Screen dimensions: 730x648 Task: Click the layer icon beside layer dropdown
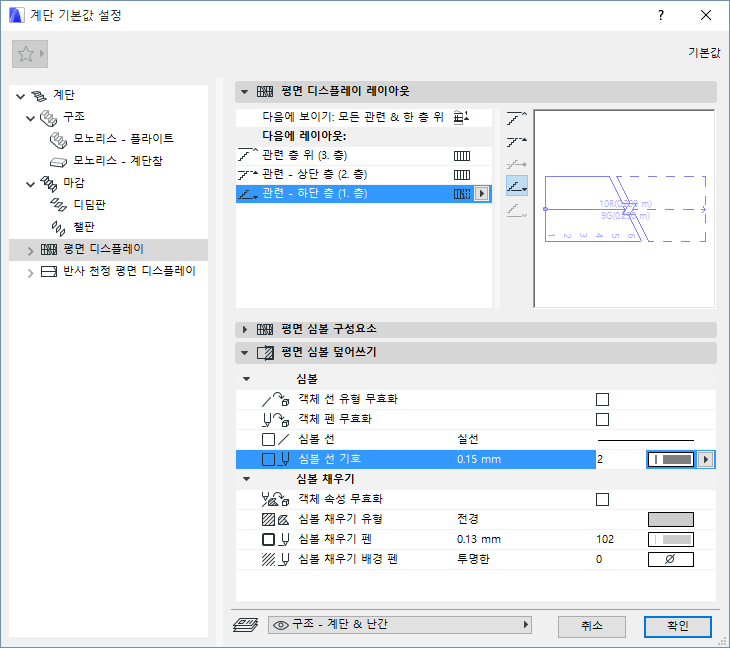(x=245, y=625)
